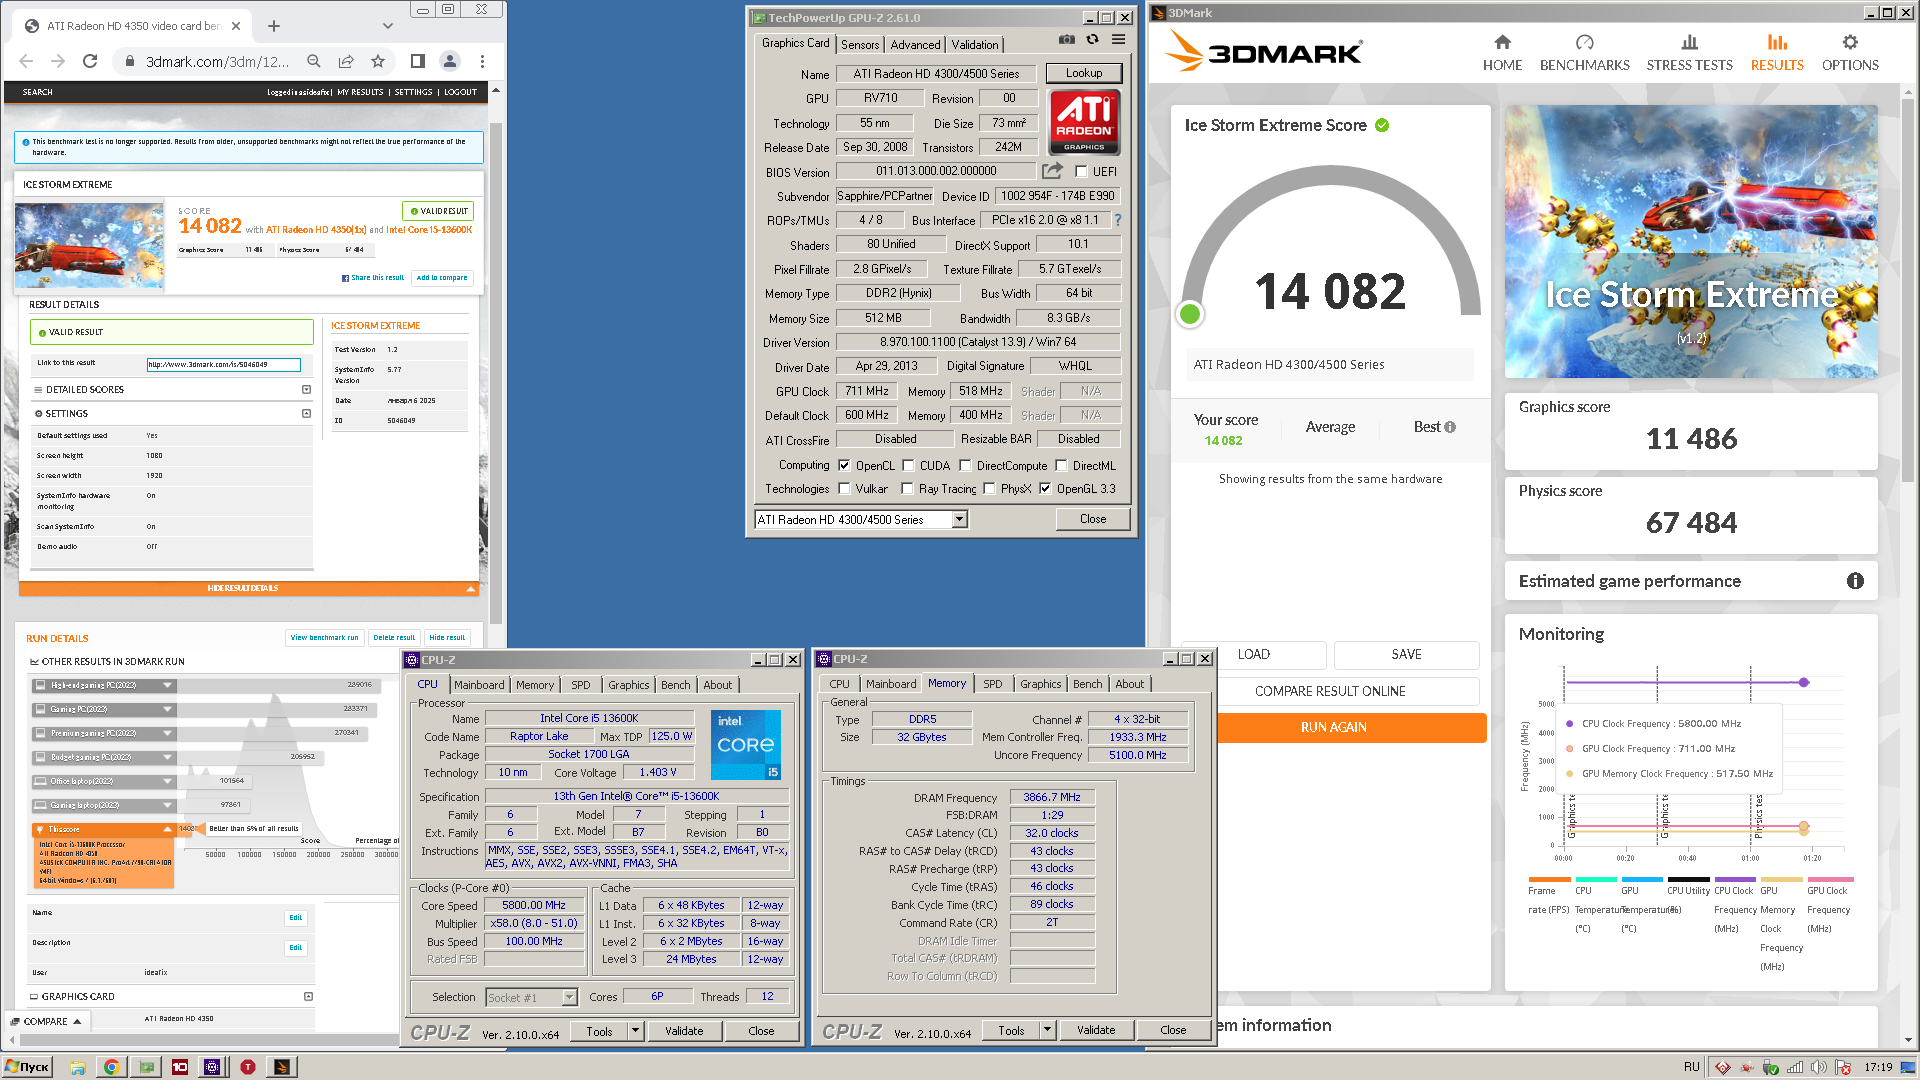This screenshot has height=1080, width=1920.
Task: Toggle the DirectCompute checkbox
Action: click(965, 466)
